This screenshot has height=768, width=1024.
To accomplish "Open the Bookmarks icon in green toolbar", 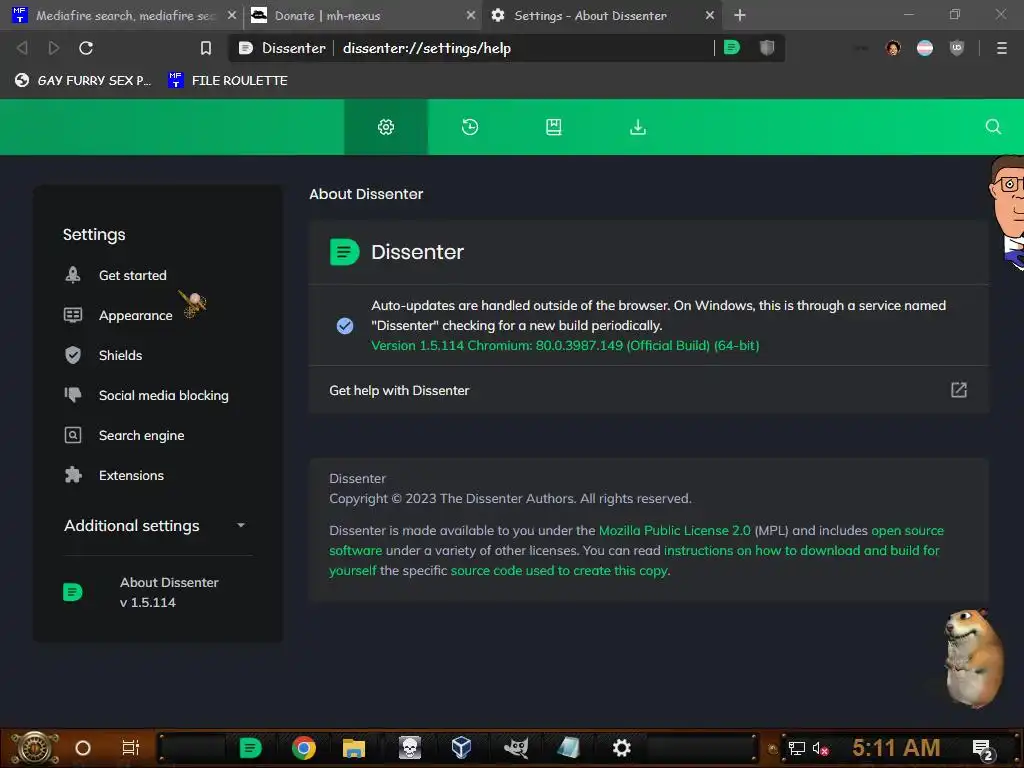I will pyautogui.click(x=553, y=127).
